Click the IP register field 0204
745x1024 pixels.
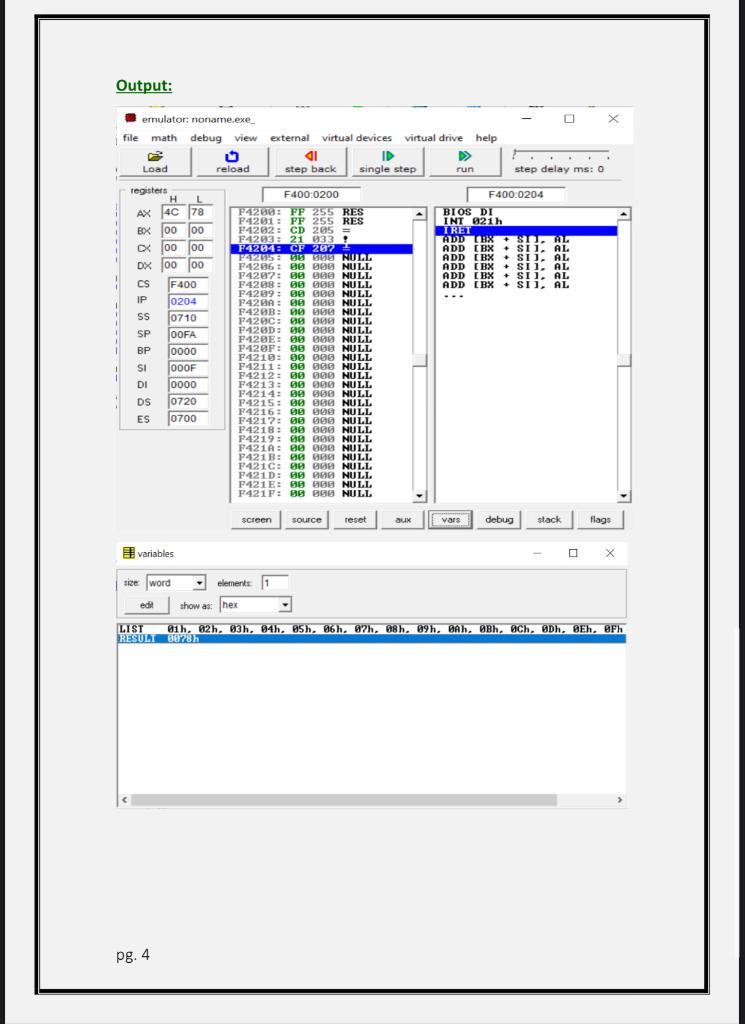[188, 302]
